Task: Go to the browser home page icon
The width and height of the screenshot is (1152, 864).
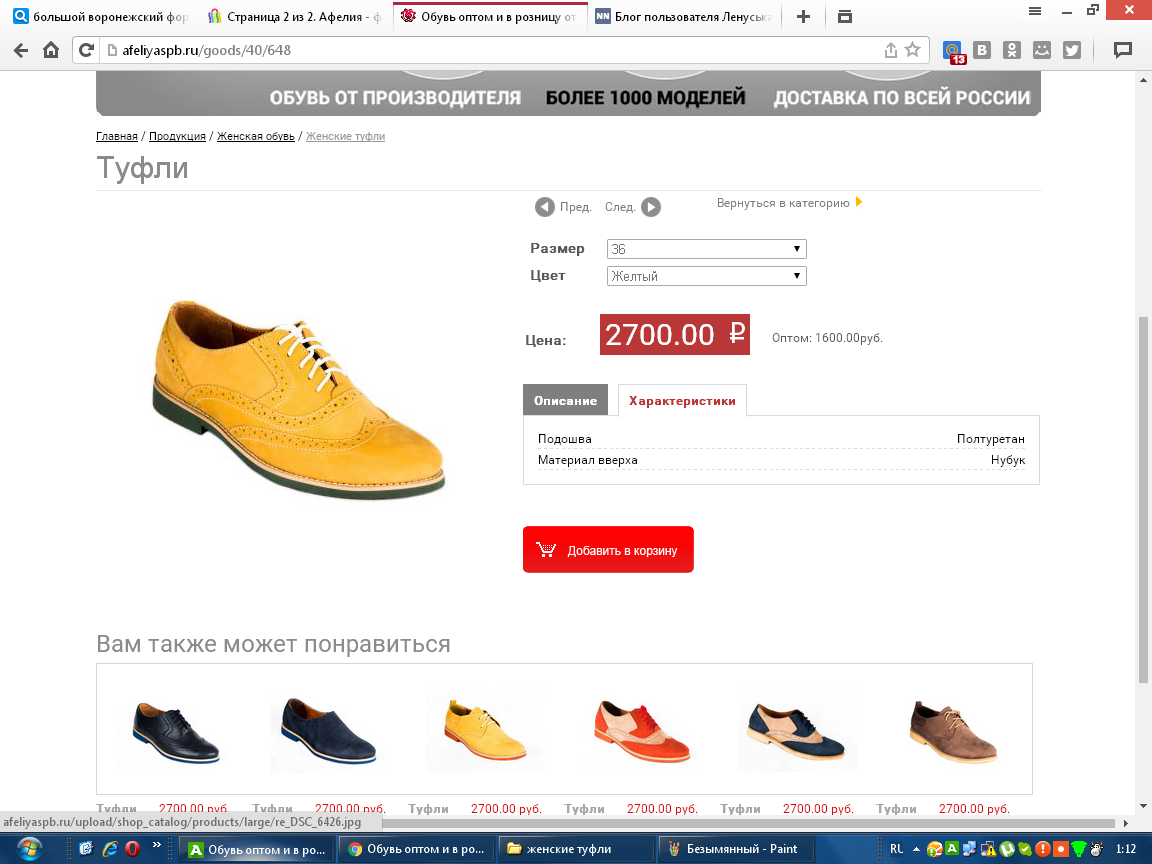Action: (x=51, y=50)
